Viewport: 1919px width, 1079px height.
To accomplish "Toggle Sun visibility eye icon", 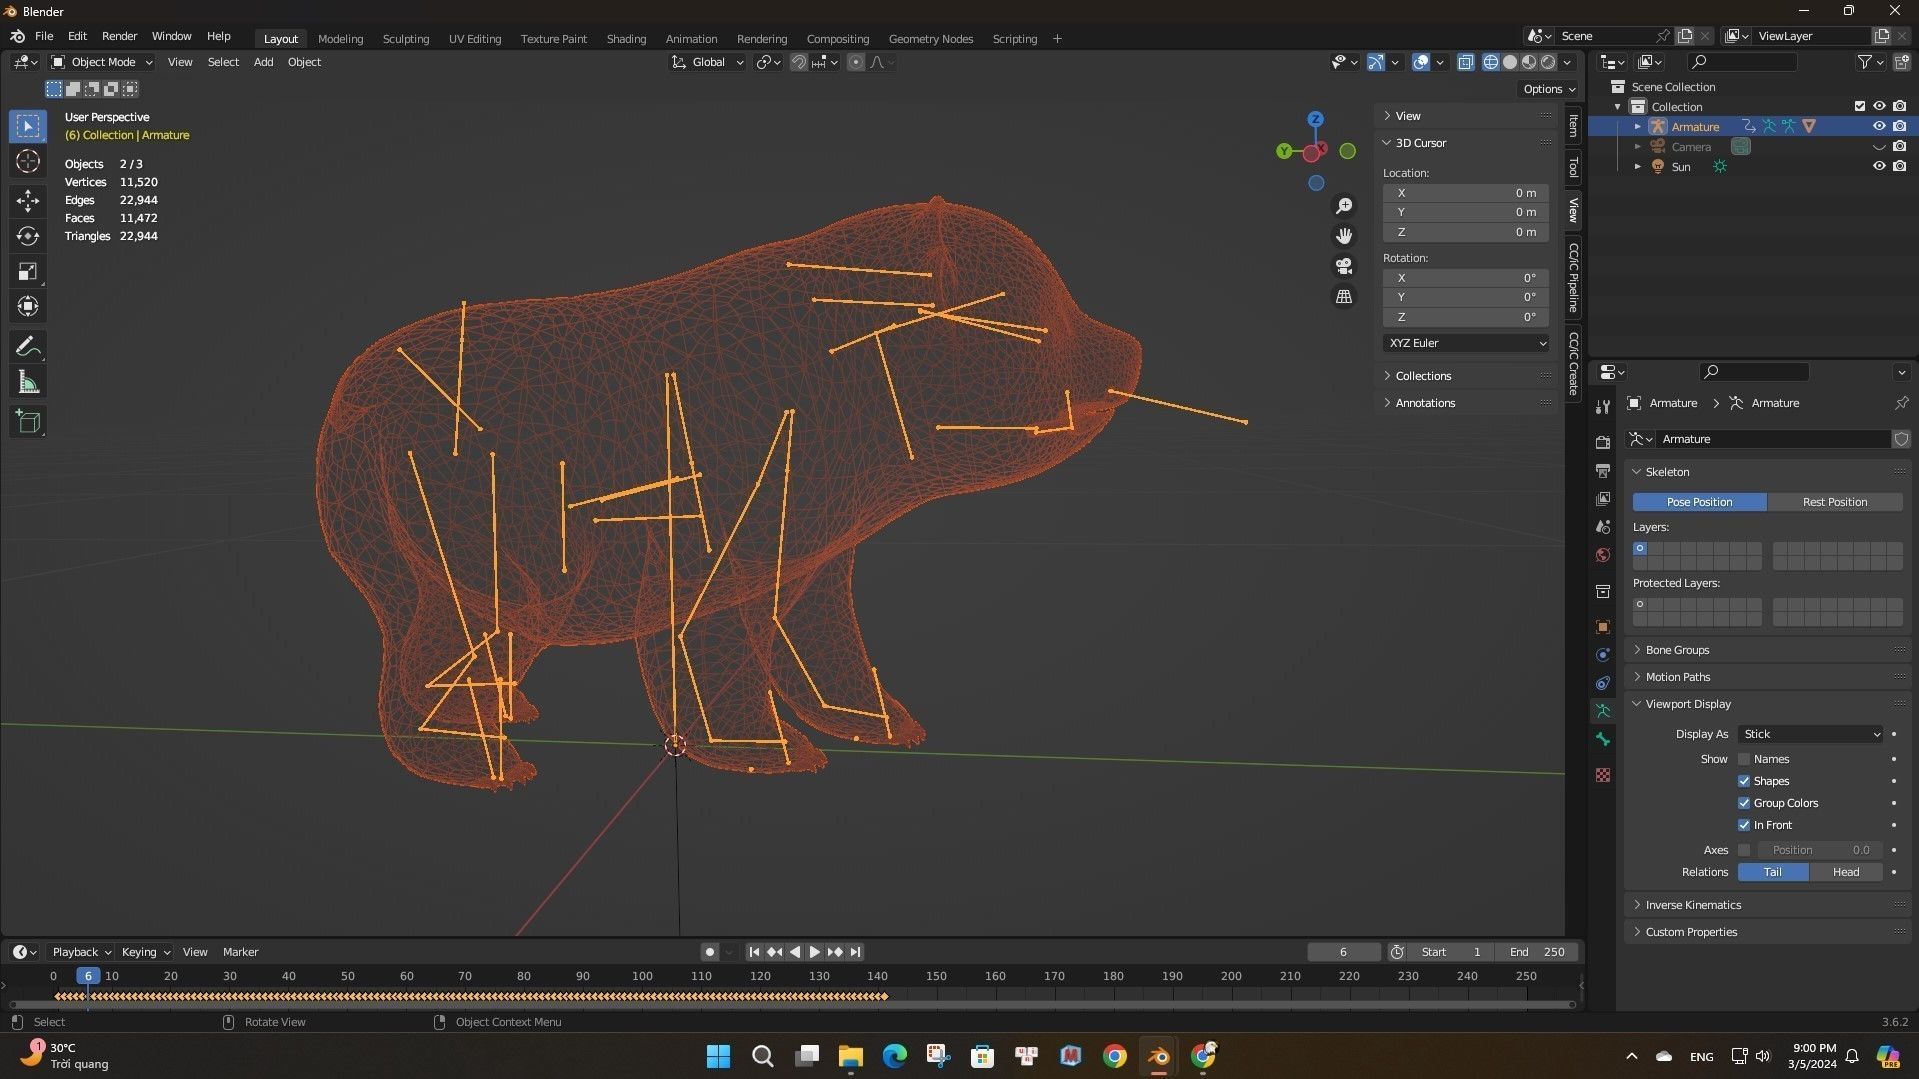I will [x=1879, y=166].
